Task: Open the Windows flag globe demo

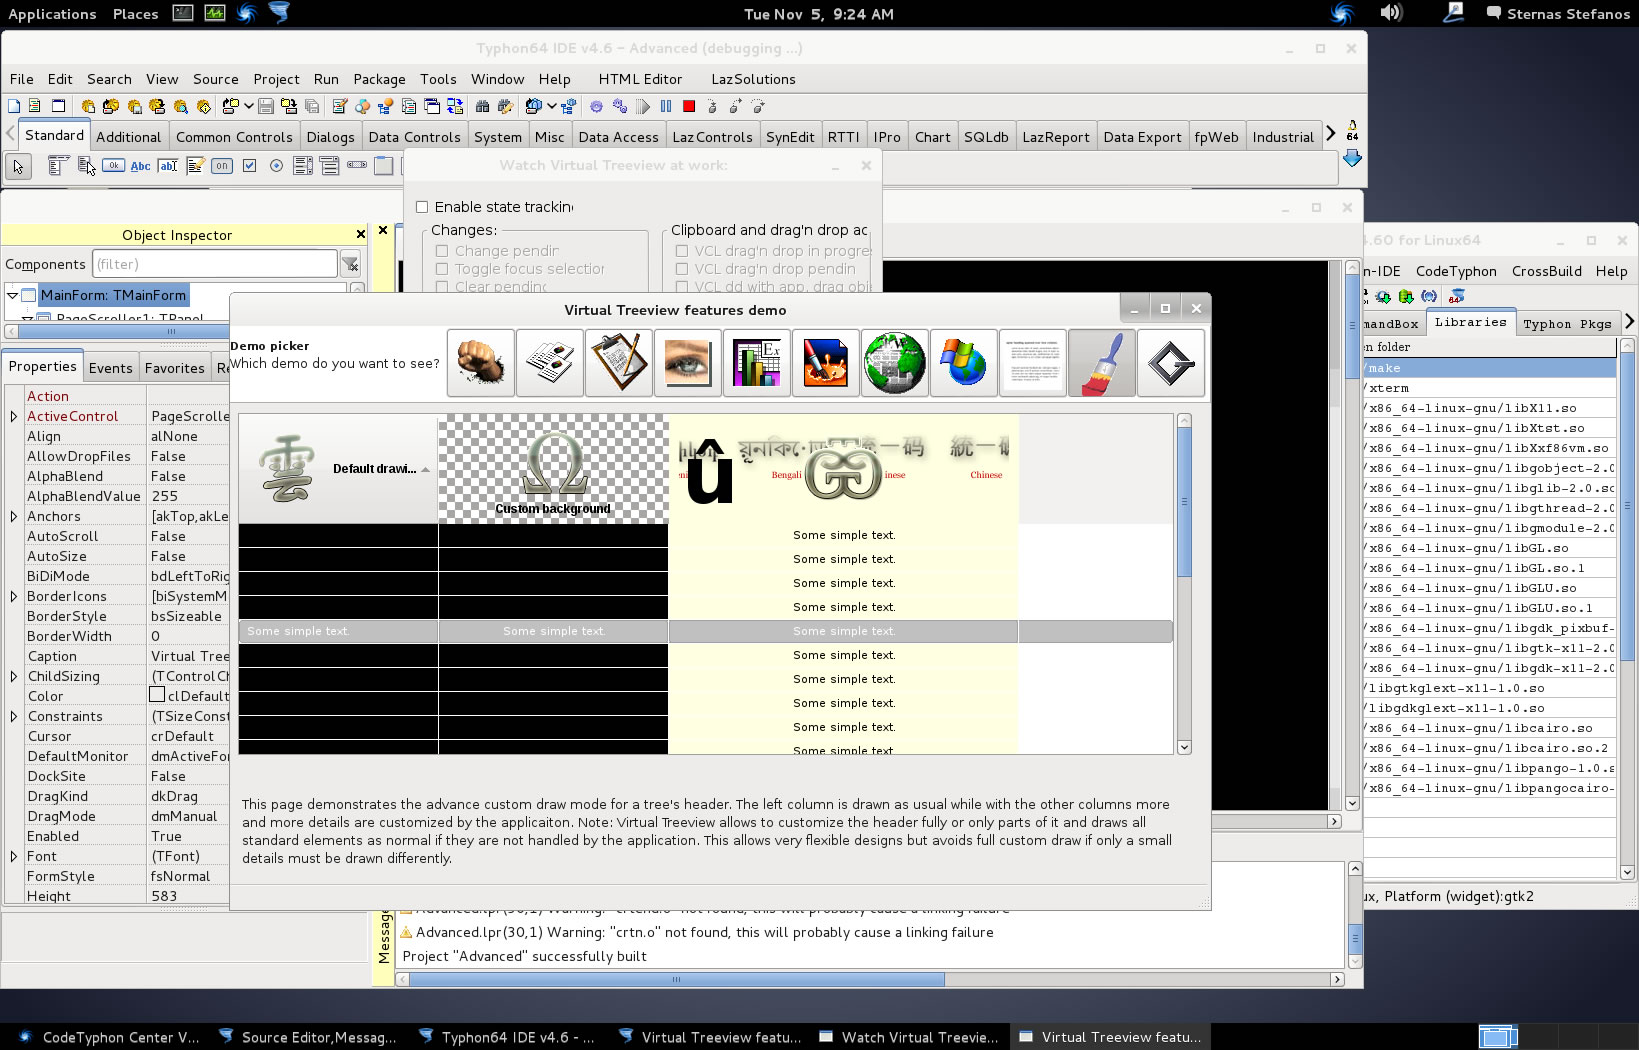Action: tap(964, 363)
